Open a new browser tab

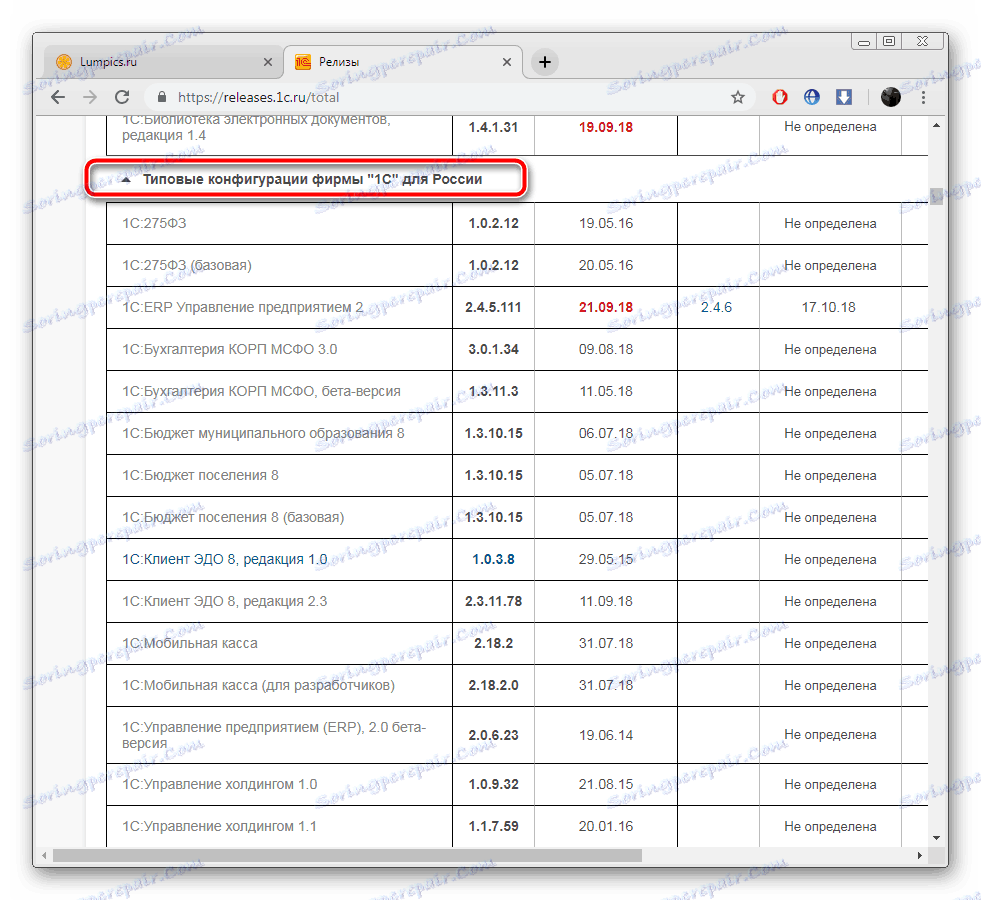tap(545, 62)
